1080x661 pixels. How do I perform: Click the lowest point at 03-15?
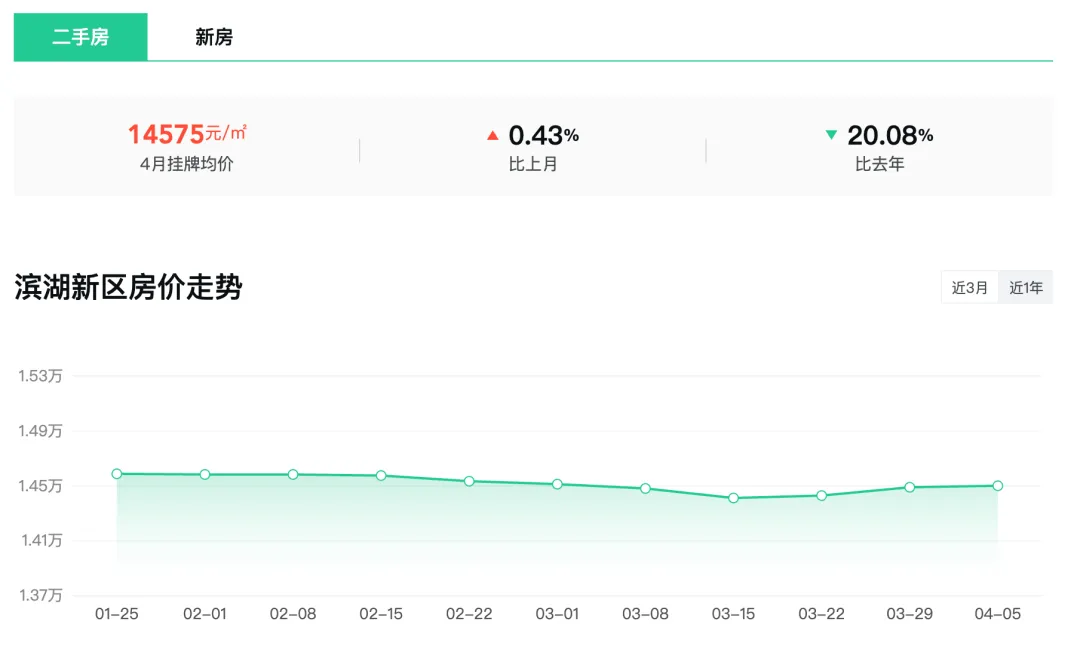tap(733, 498)
